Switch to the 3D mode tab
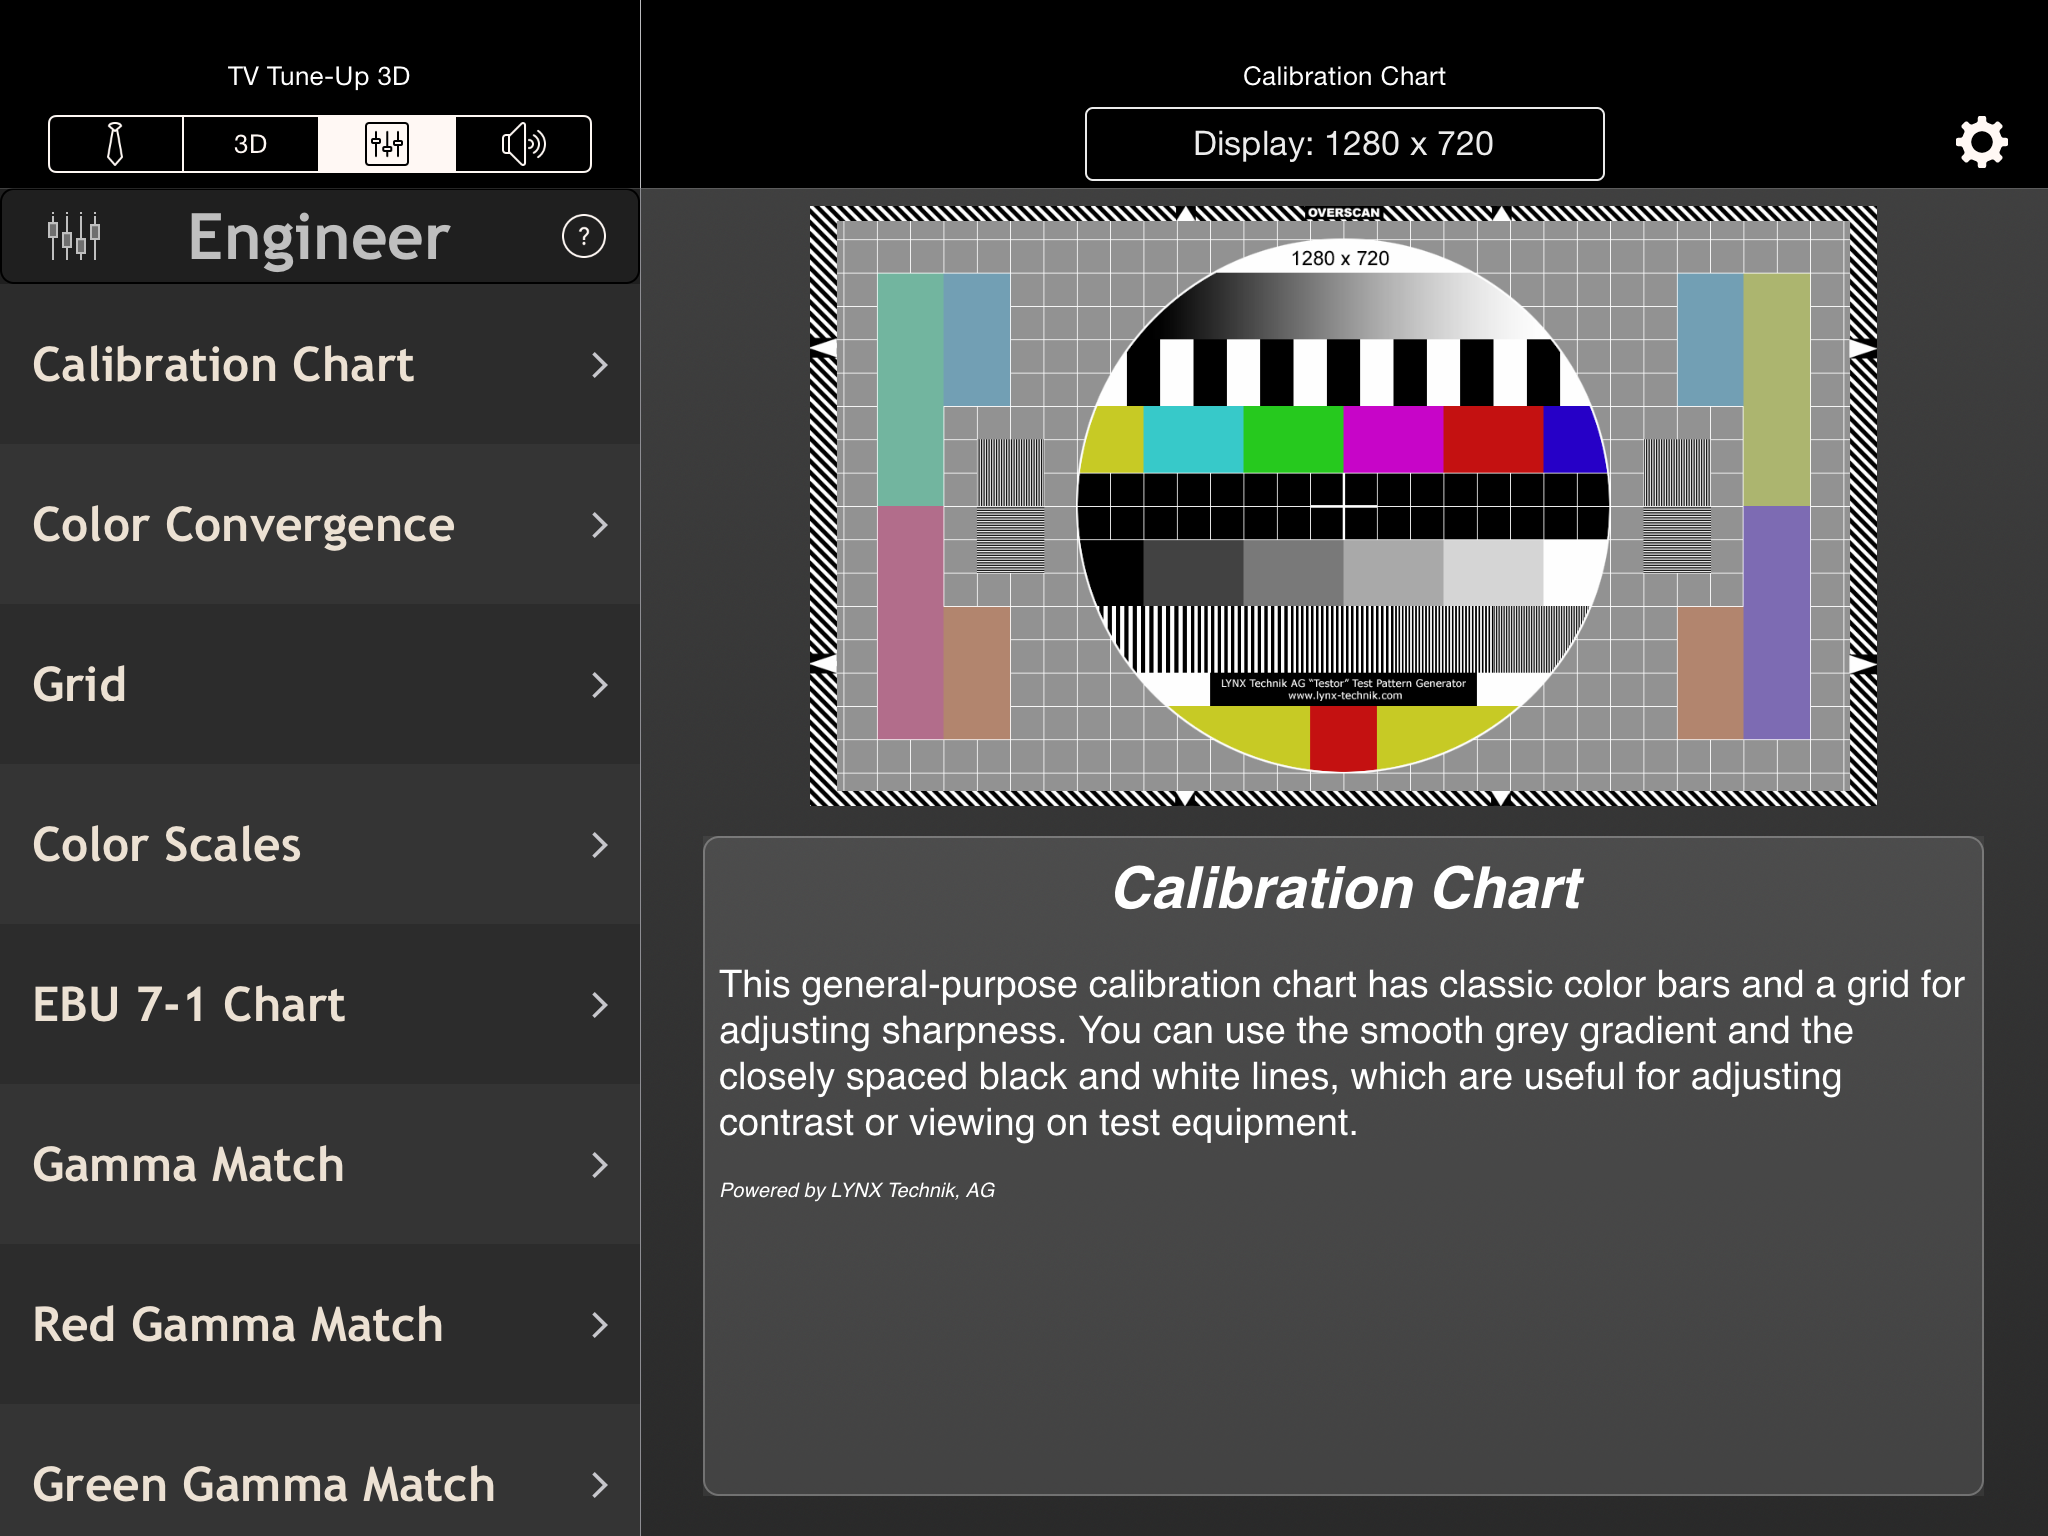The image size is (2048, 1536). pyautogui.click(x=250, y=144)
